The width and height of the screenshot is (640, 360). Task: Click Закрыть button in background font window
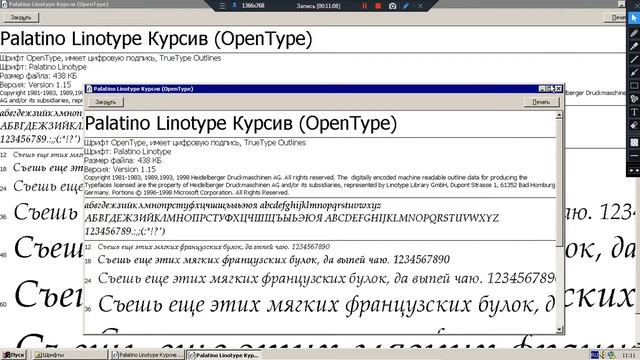coord(21,18)
